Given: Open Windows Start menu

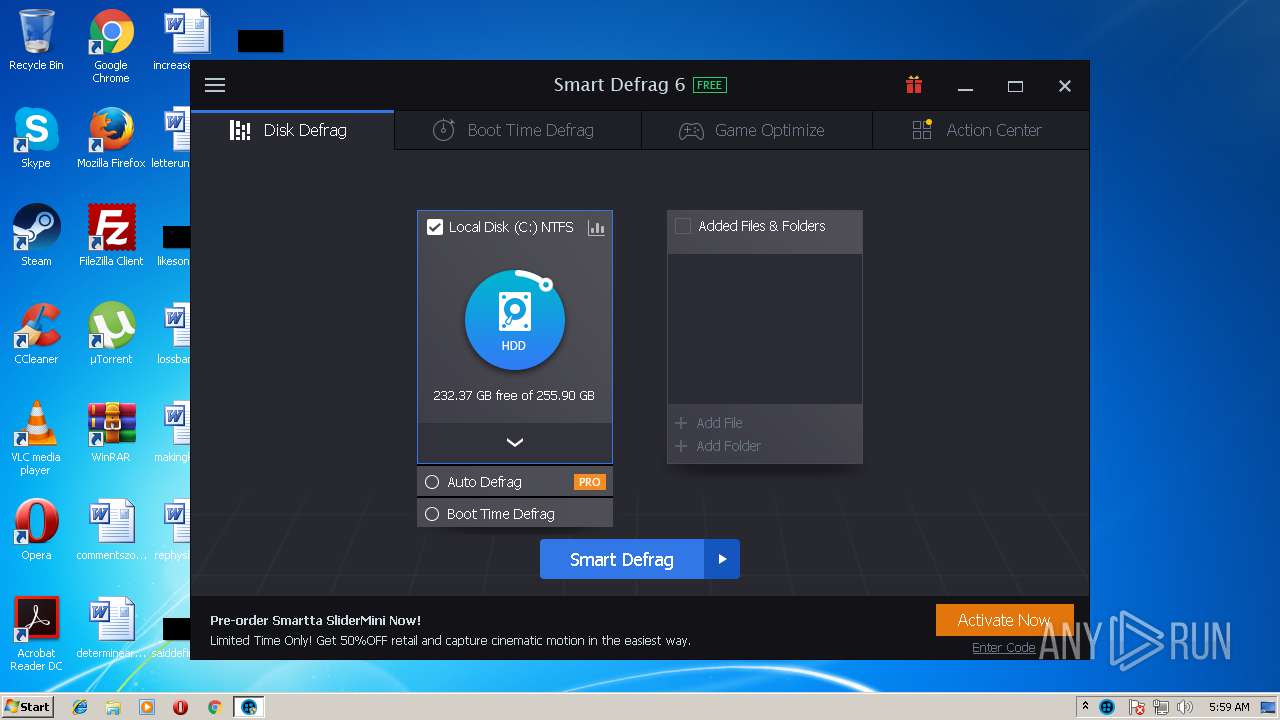Looking at the screenshot, I should [x=27, y=706].
